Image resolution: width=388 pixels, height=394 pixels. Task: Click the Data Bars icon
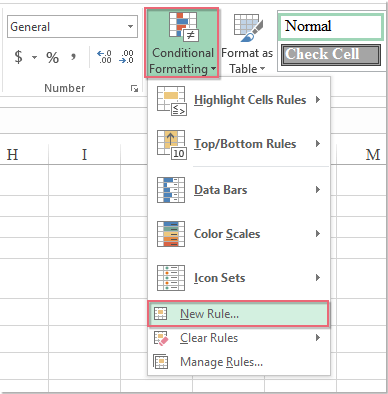tap(171, 190)
